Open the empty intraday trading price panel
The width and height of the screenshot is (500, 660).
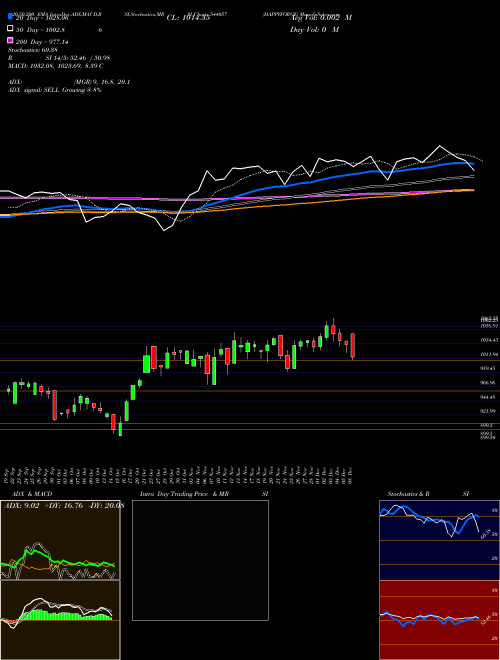[x=200, y=560]
